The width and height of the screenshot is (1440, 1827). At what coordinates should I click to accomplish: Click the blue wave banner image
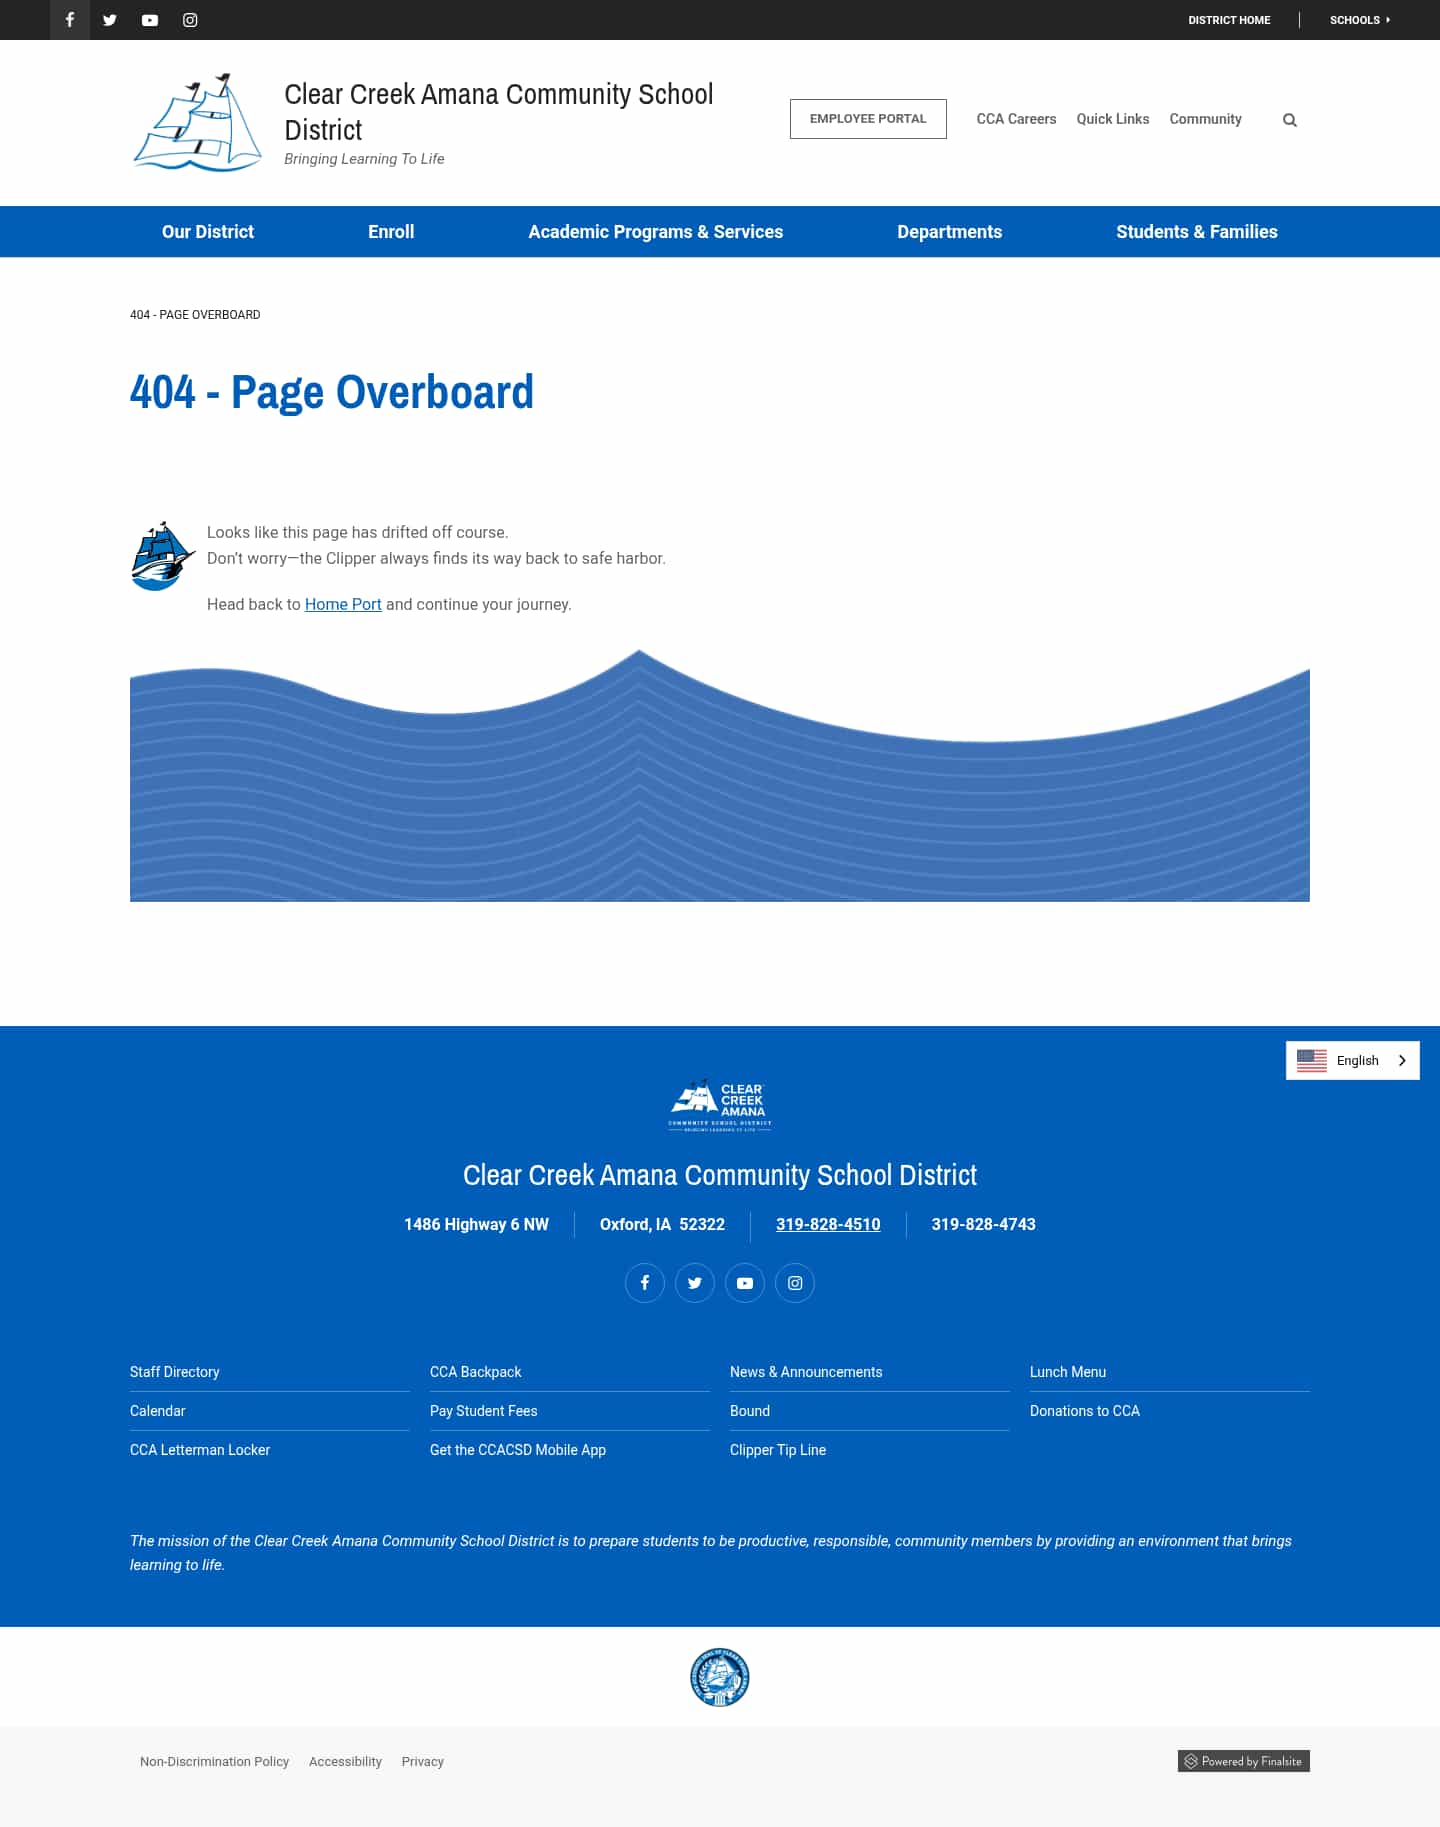(720, 776)
